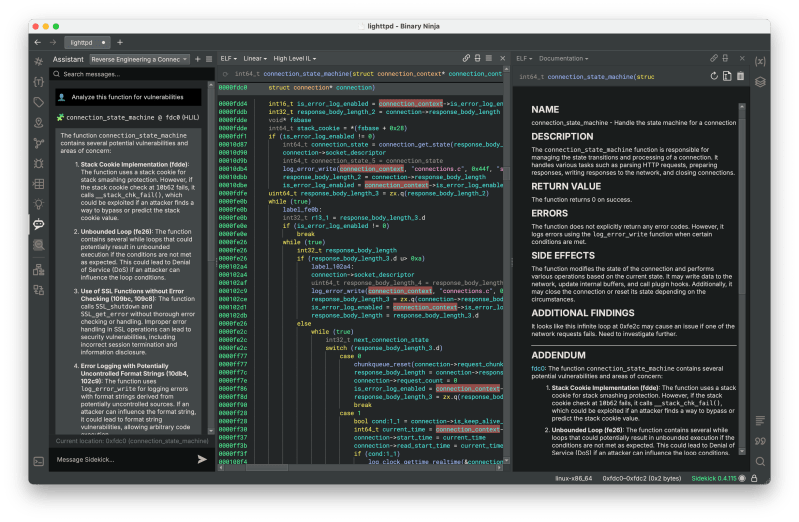Open the Tags sidebar panel
The image size is (799, 522).
pyautogui.click(x=39, y=102)
